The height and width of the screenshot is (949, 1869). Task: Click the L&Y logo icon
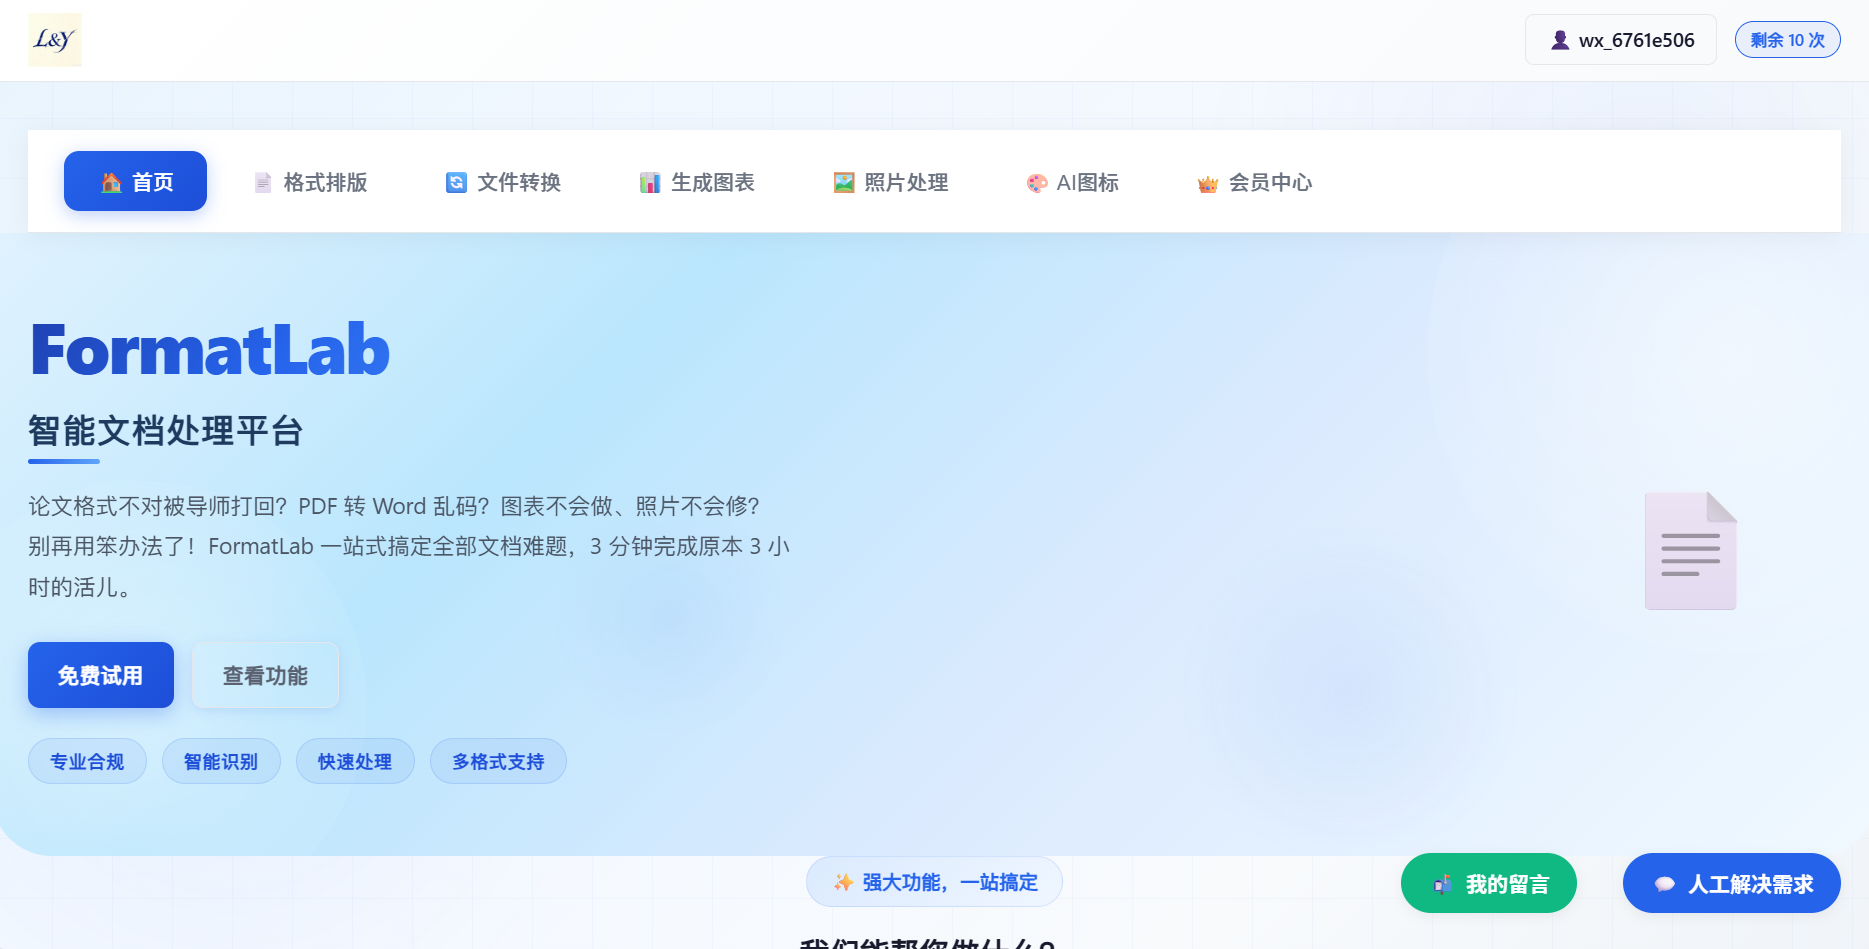[55, 40]
